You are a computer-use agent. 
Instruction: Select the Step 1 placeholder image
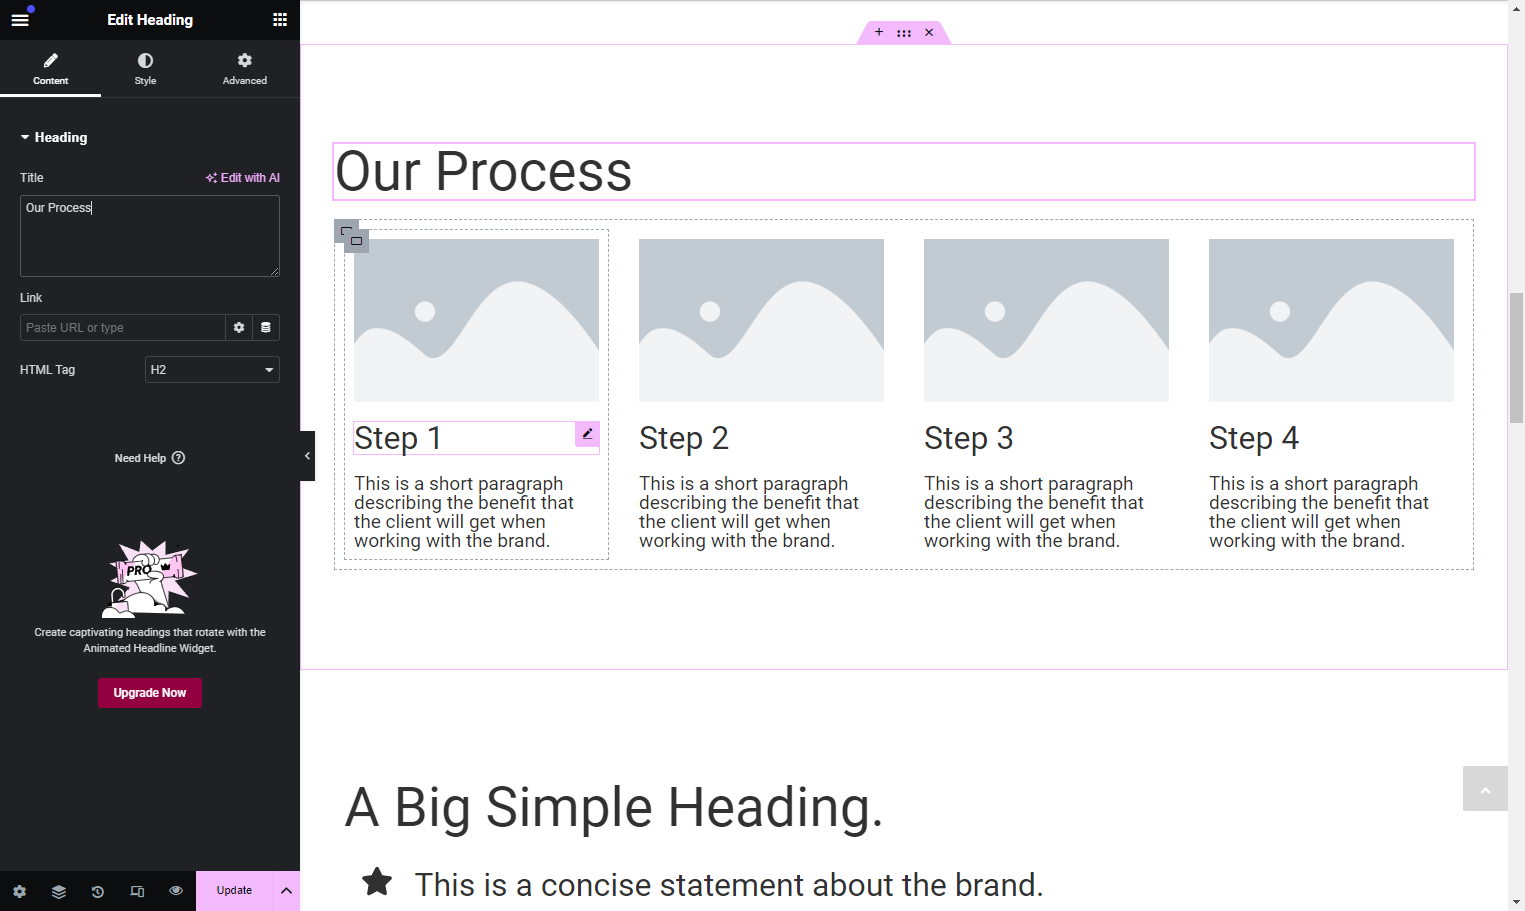click(x=476, y=320)
